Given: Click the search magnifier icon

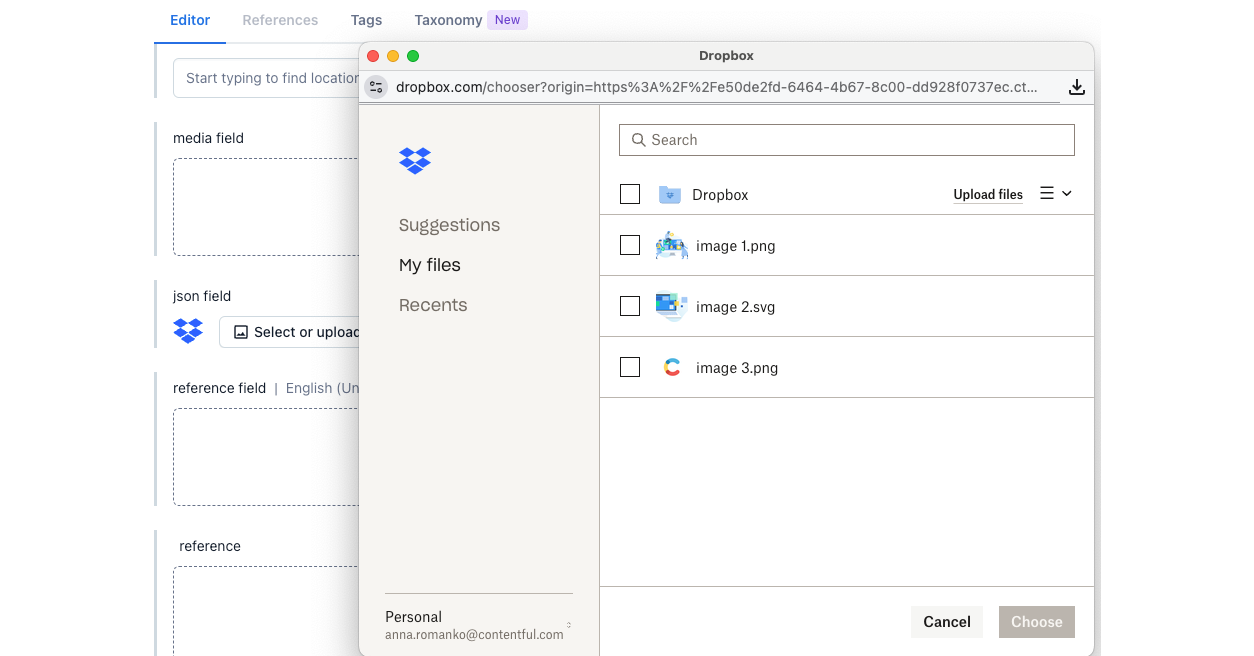Looking at the screenshot, I should (x=639, y=140).
